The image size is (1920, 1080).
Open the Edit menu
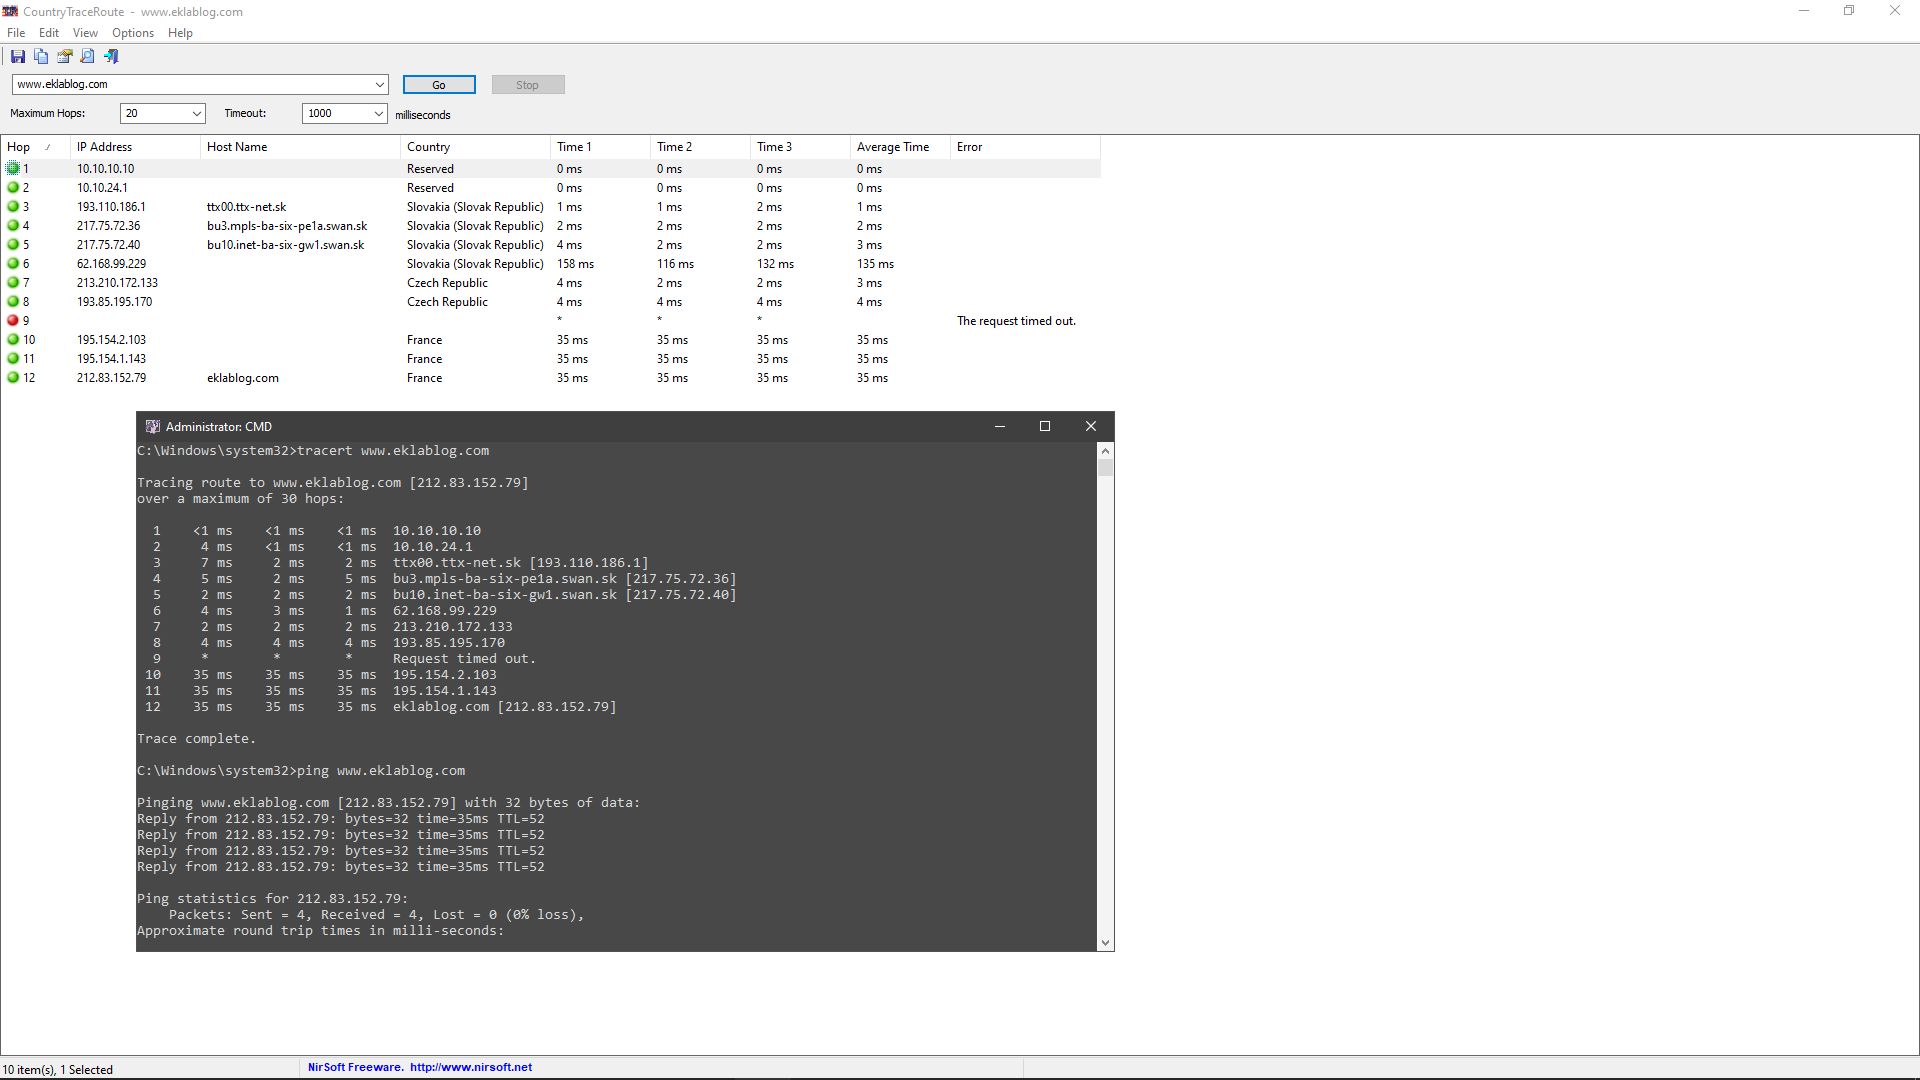coord(49,33)
